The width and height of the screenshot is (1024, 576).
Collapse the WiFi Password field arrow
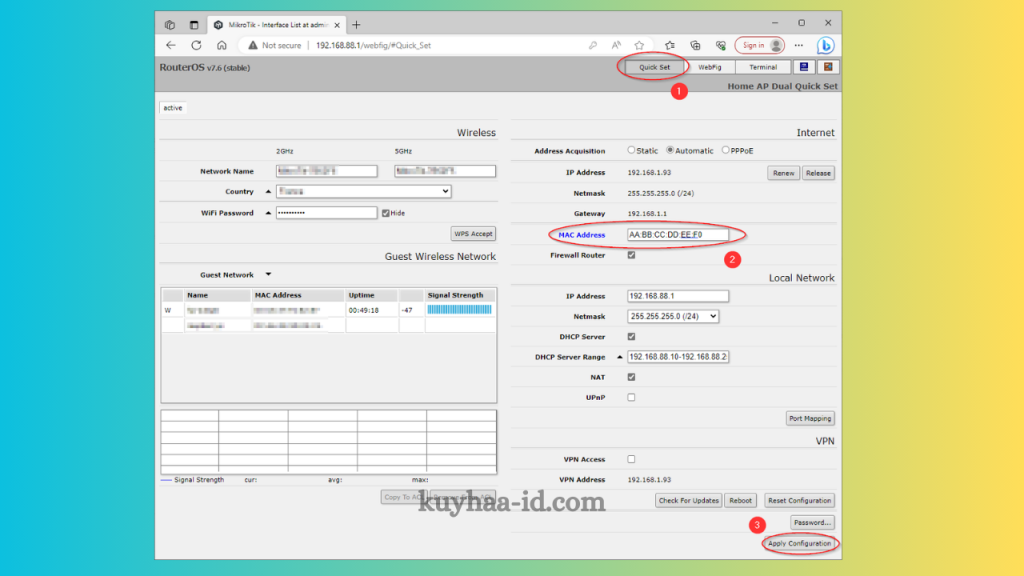268,213
